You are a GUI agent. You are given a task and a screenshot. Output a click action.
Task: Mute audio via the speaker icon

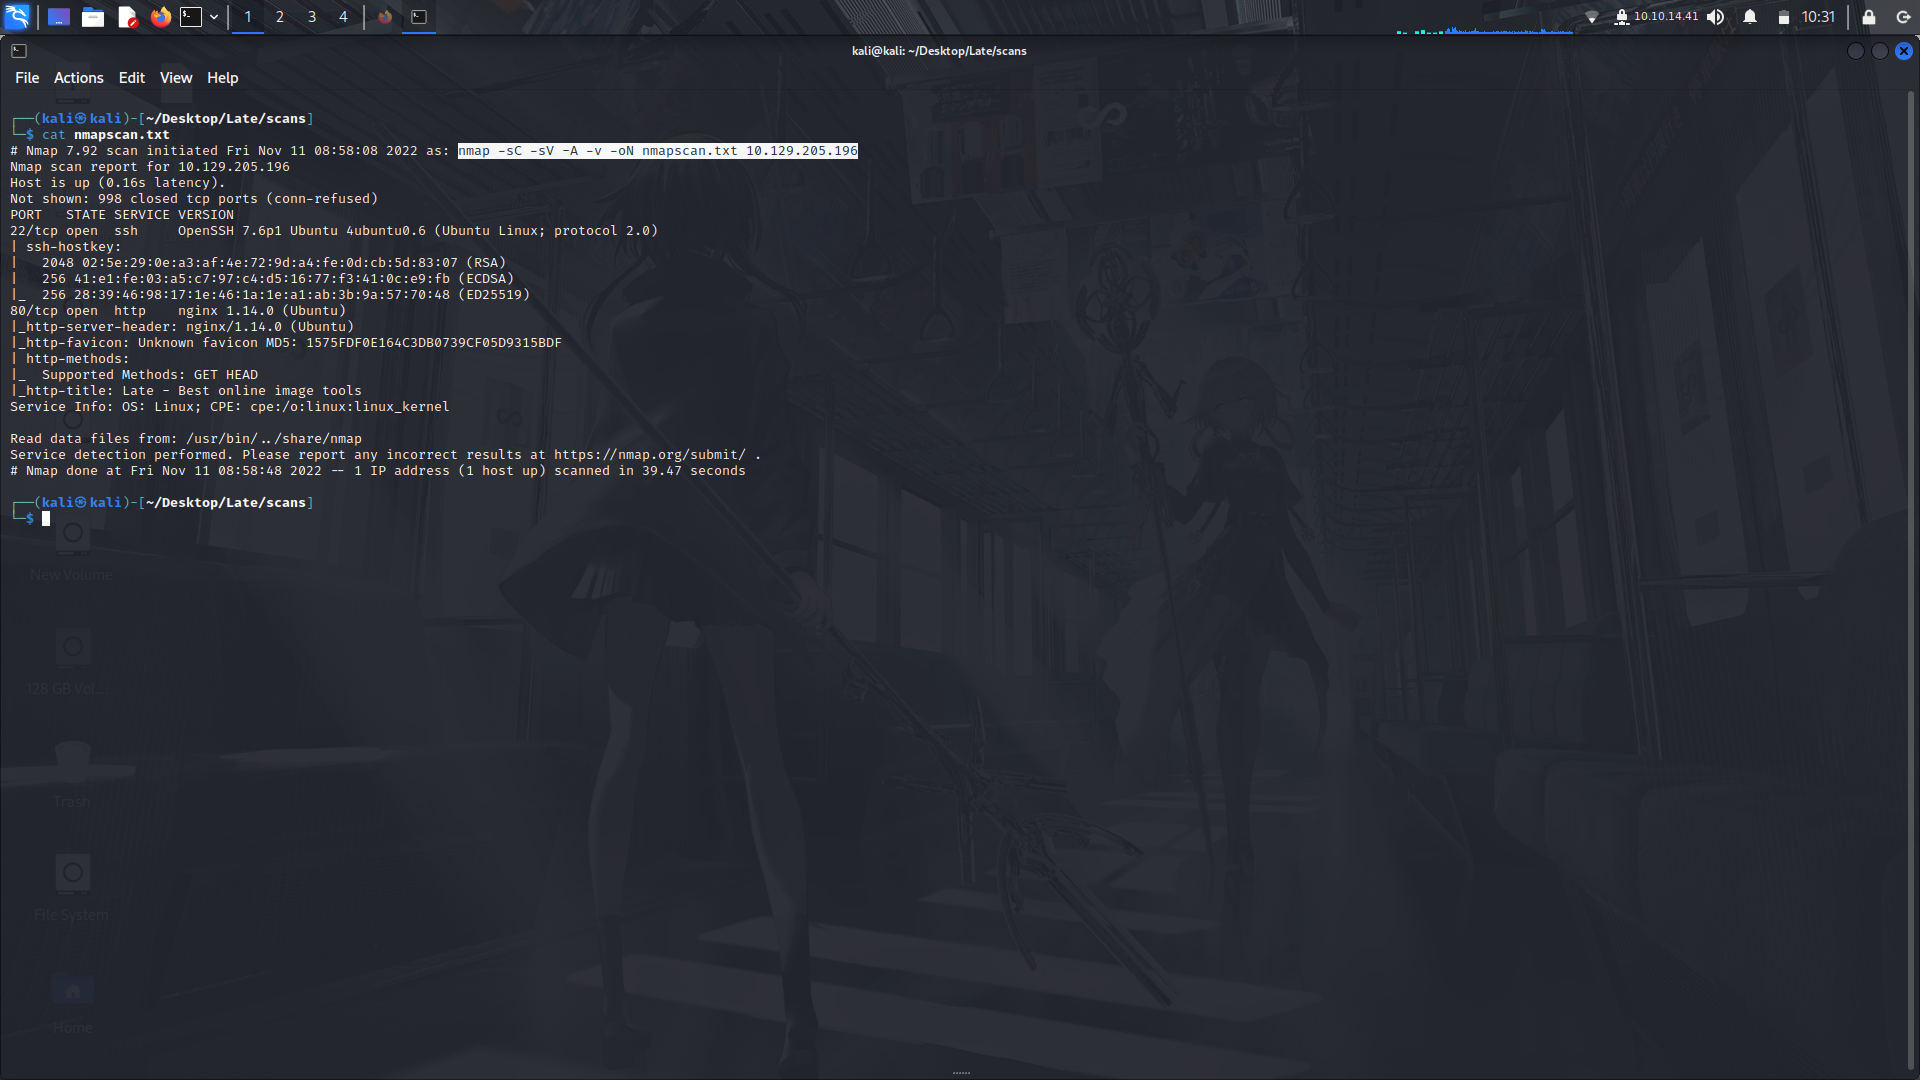(1715, 16)
